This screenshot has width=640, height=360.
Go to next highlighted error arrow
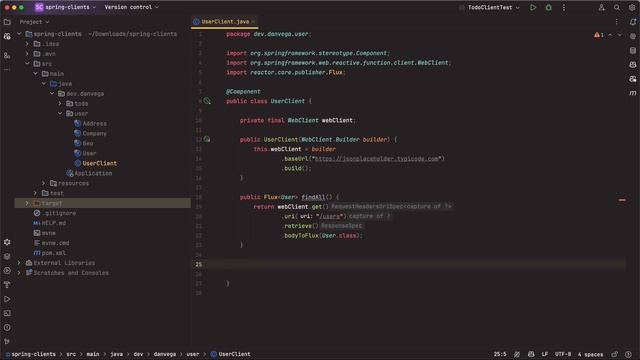(x=620, y=35)
